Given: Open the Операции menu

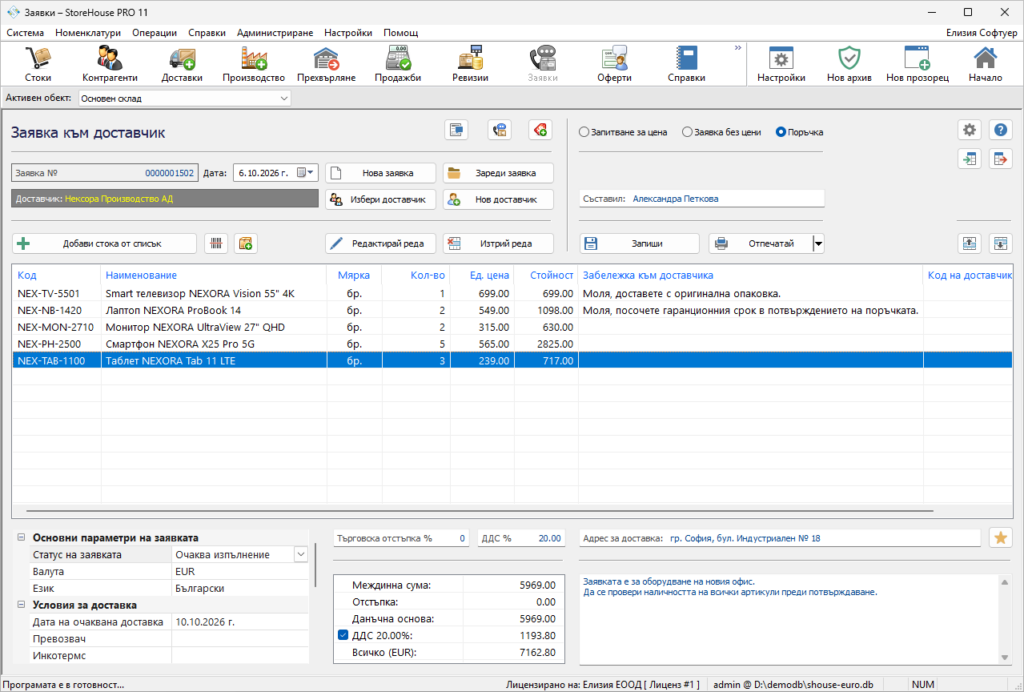Looking at the screenshot, I should pos(154,33).
